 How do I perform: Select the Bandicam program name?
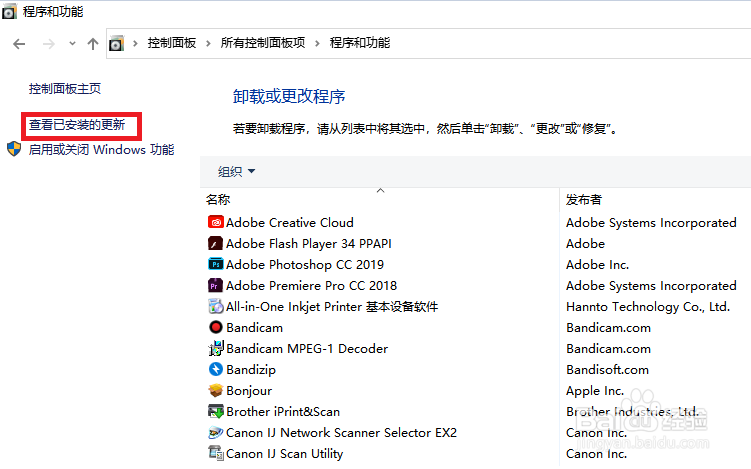(255, 328)
